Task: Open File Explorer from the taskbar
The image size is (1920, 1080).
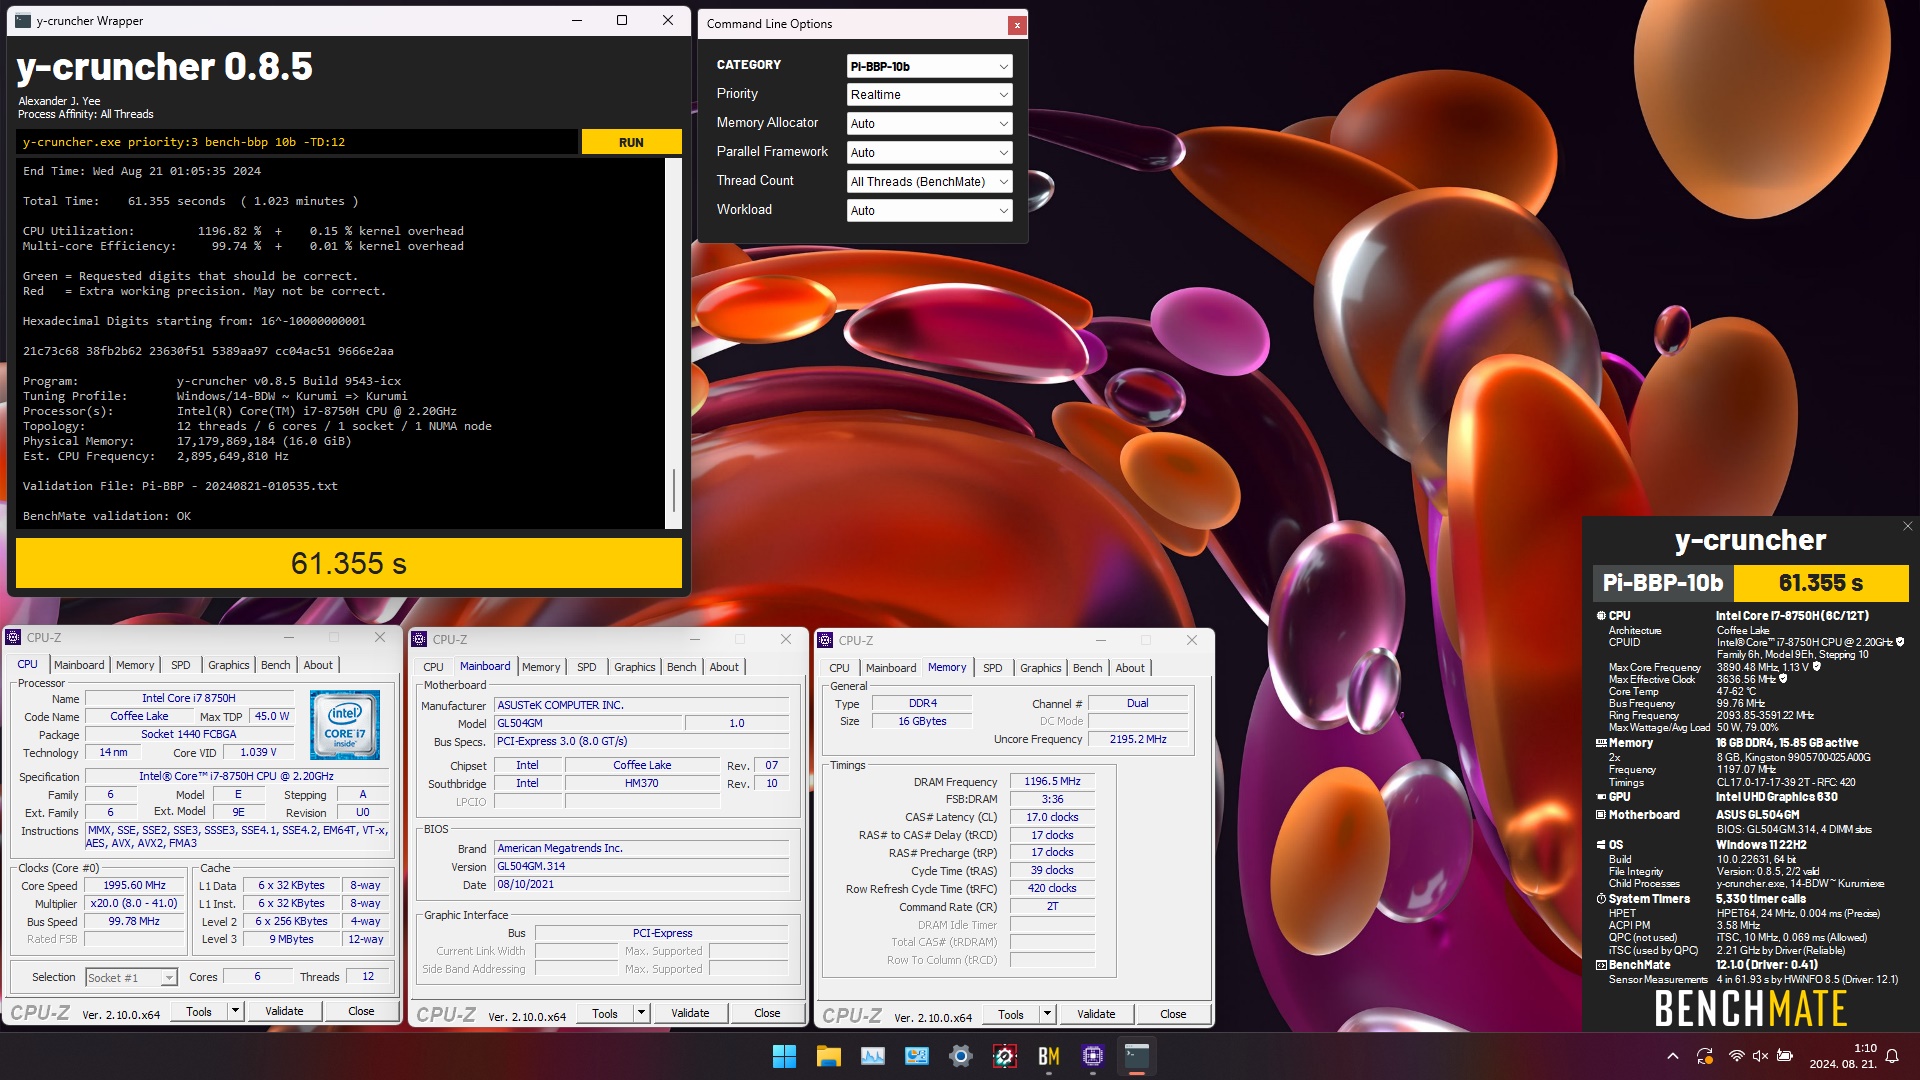Action: pyautogui.click(x=828, y=1056)
